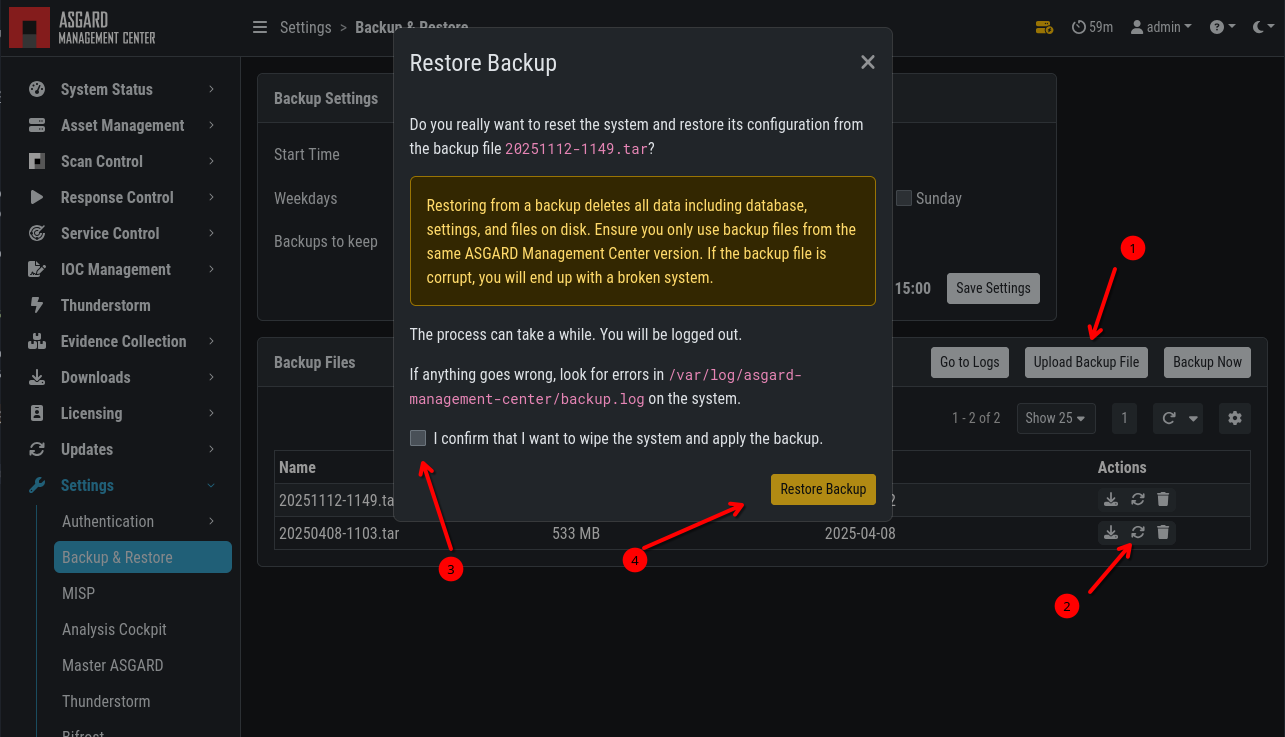1285x737 pixels.
Task: Open the Show 25 page size dropdown
Action: pyautogui.click(x=1056, y=418)
